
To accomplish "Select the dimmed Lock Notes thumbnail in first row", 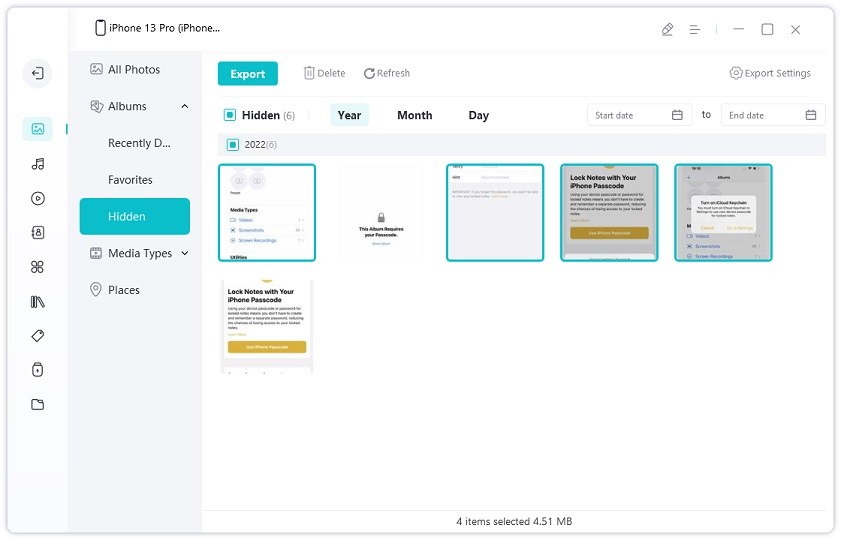I will coord(609,213).
